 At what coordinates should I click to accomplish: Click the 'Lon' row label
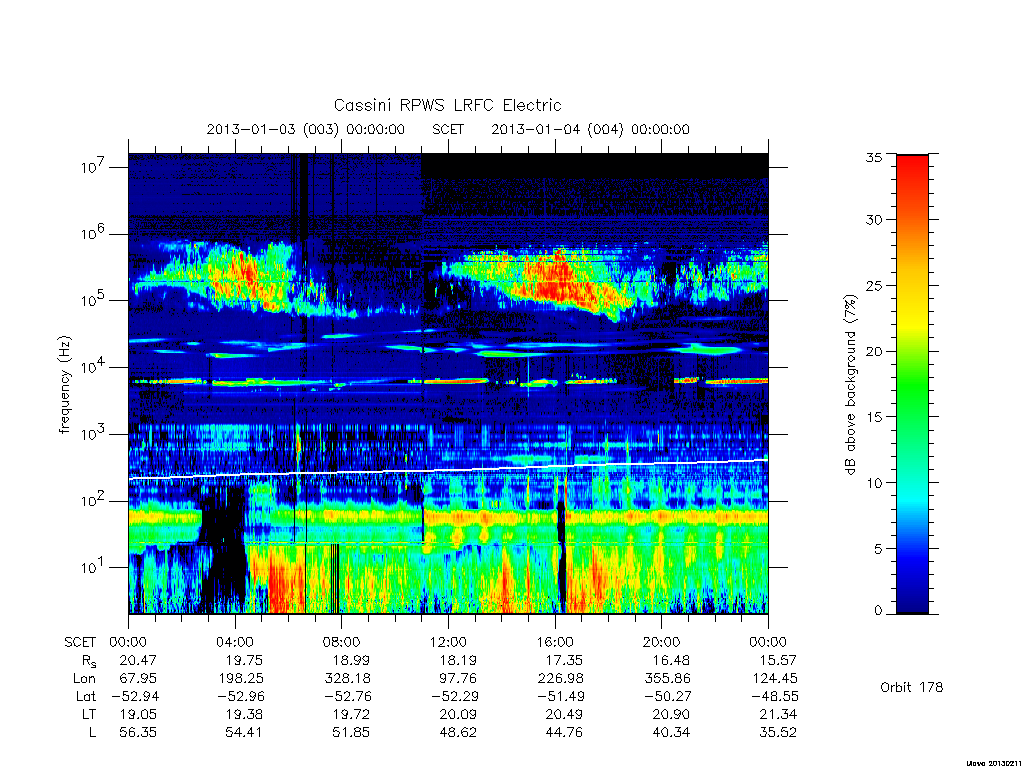[x=84, y=679]
